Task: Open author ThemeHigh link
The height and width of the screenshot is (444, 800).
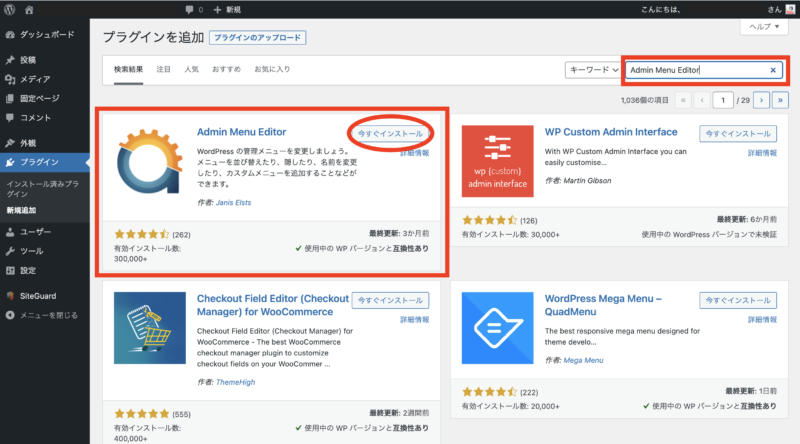Action: click(235, 382)
